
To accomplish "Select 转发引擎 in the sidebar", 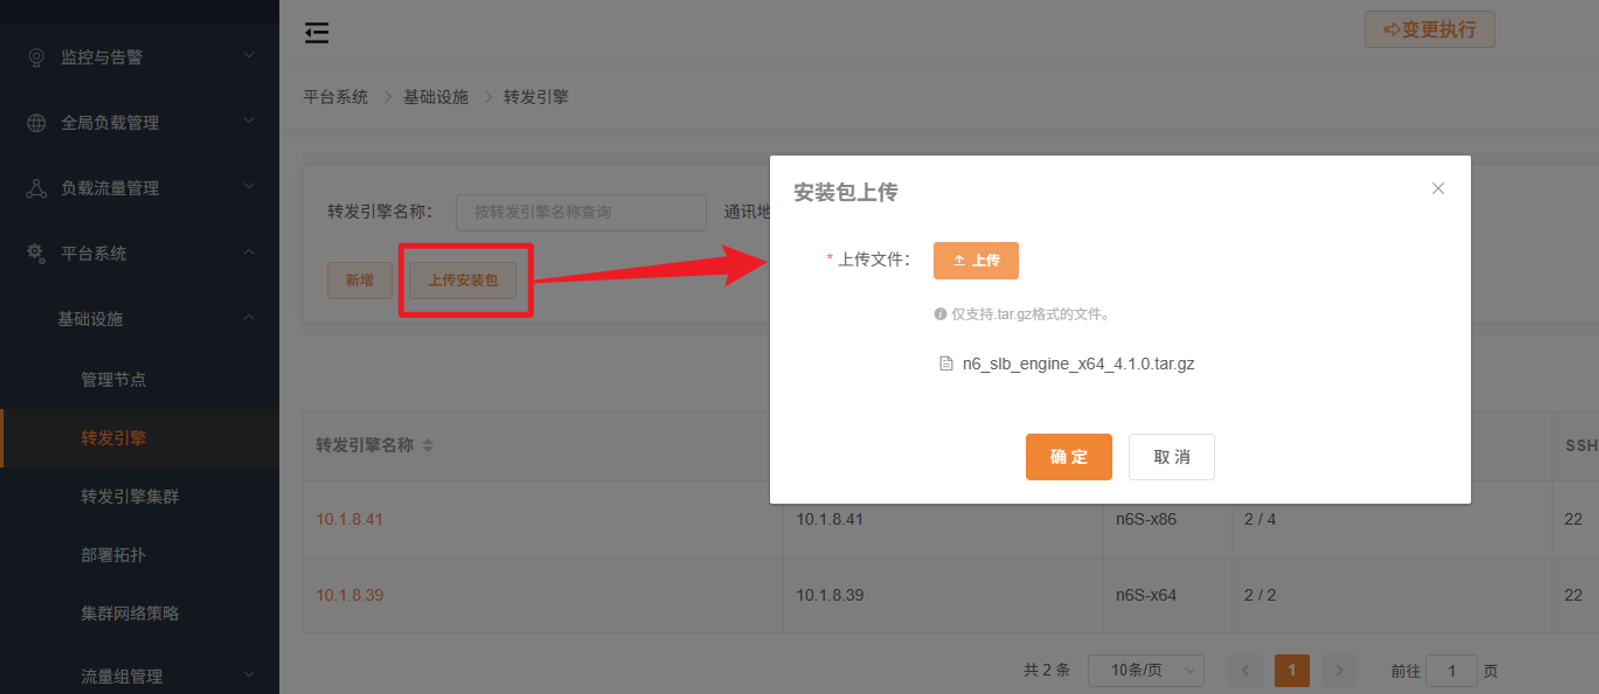I will coord(113,438).
